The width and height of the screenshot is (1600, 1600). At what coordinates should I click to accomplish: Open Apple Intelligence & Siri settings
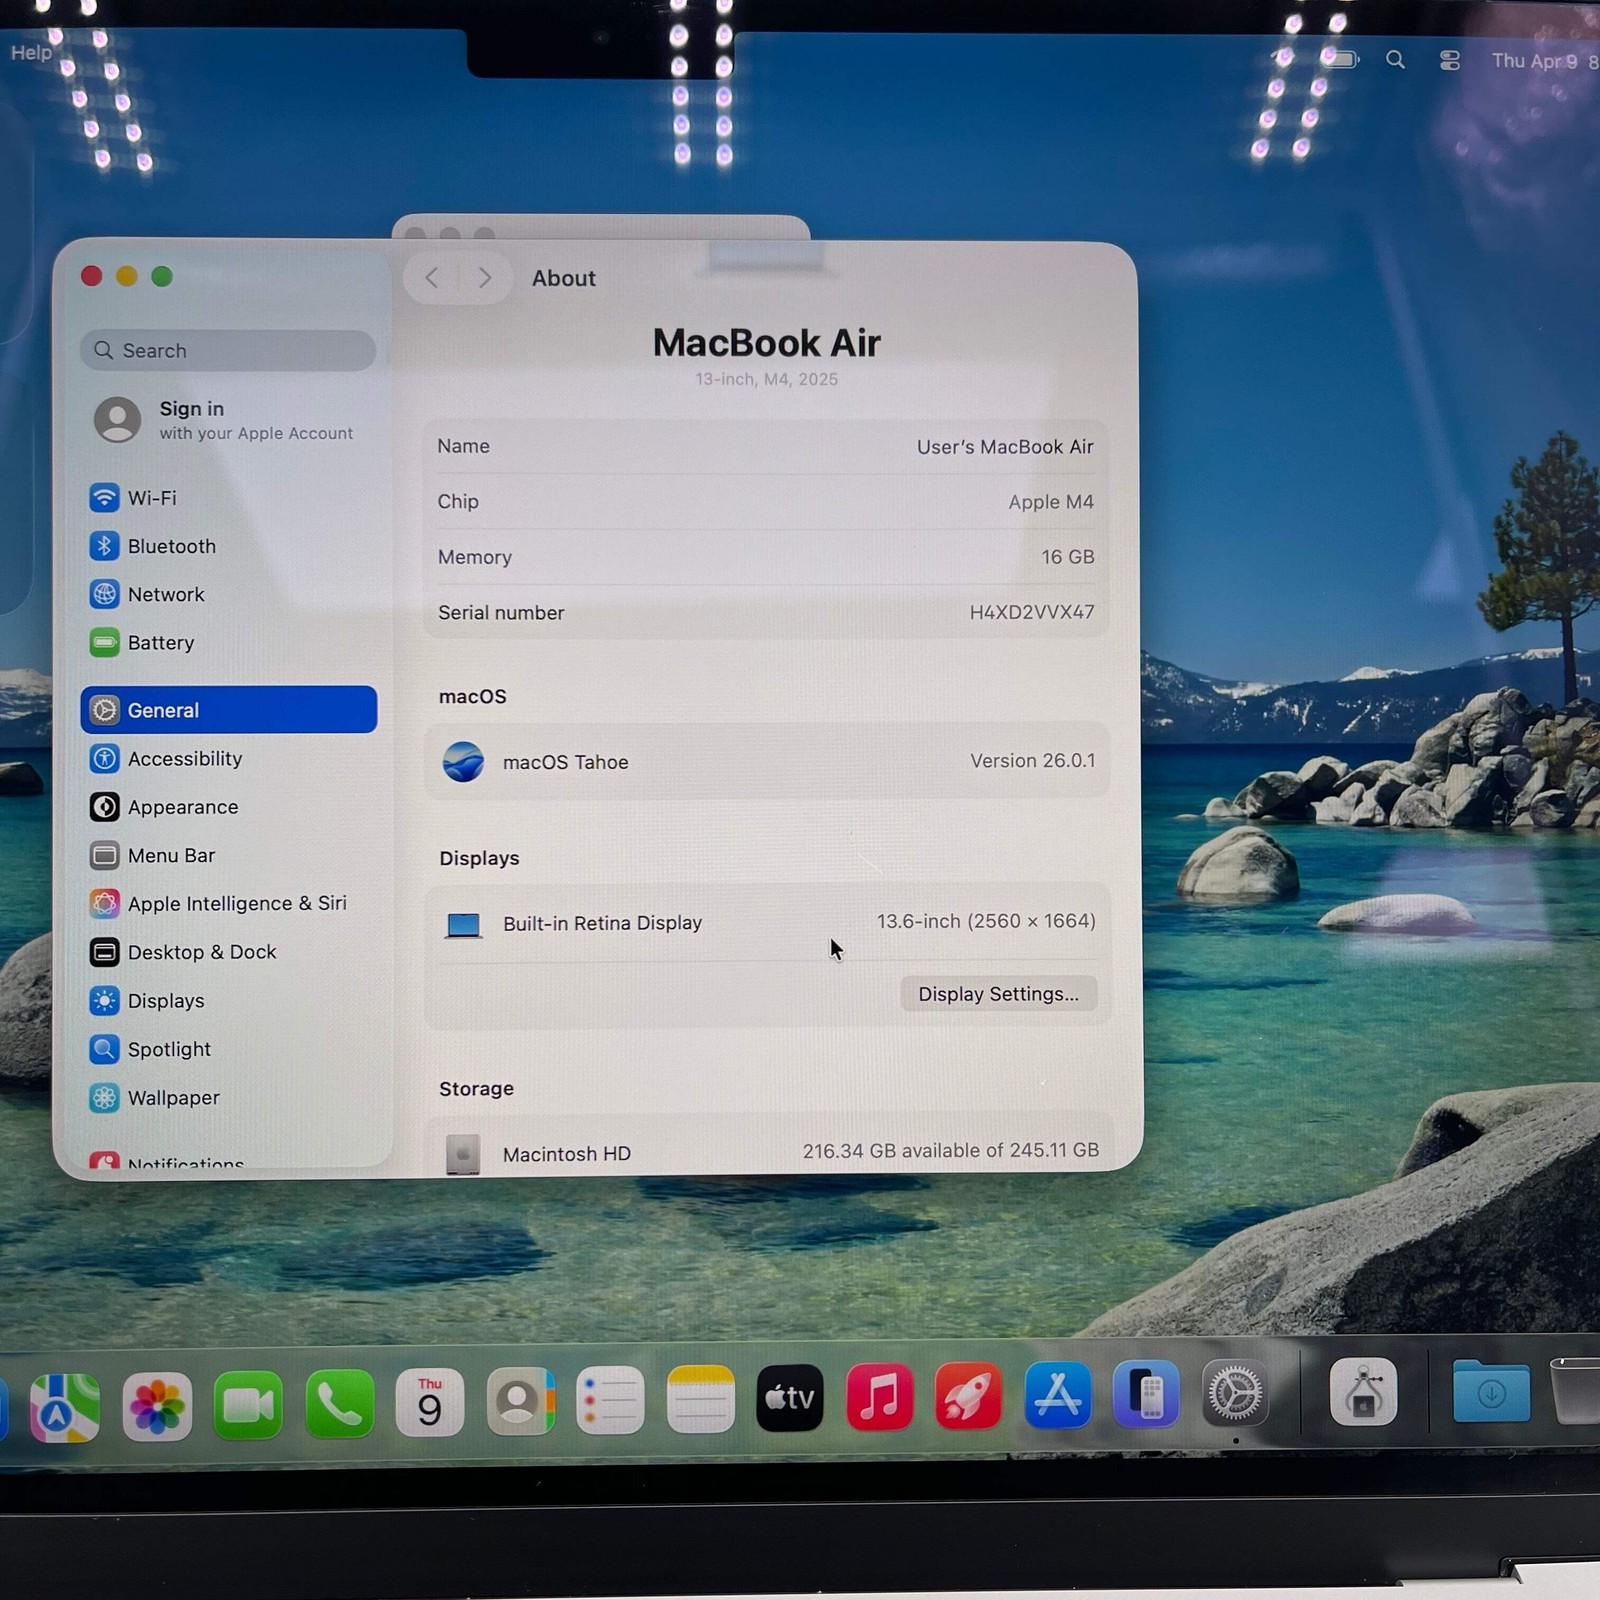pyautogui.click(x=229, y=903)
